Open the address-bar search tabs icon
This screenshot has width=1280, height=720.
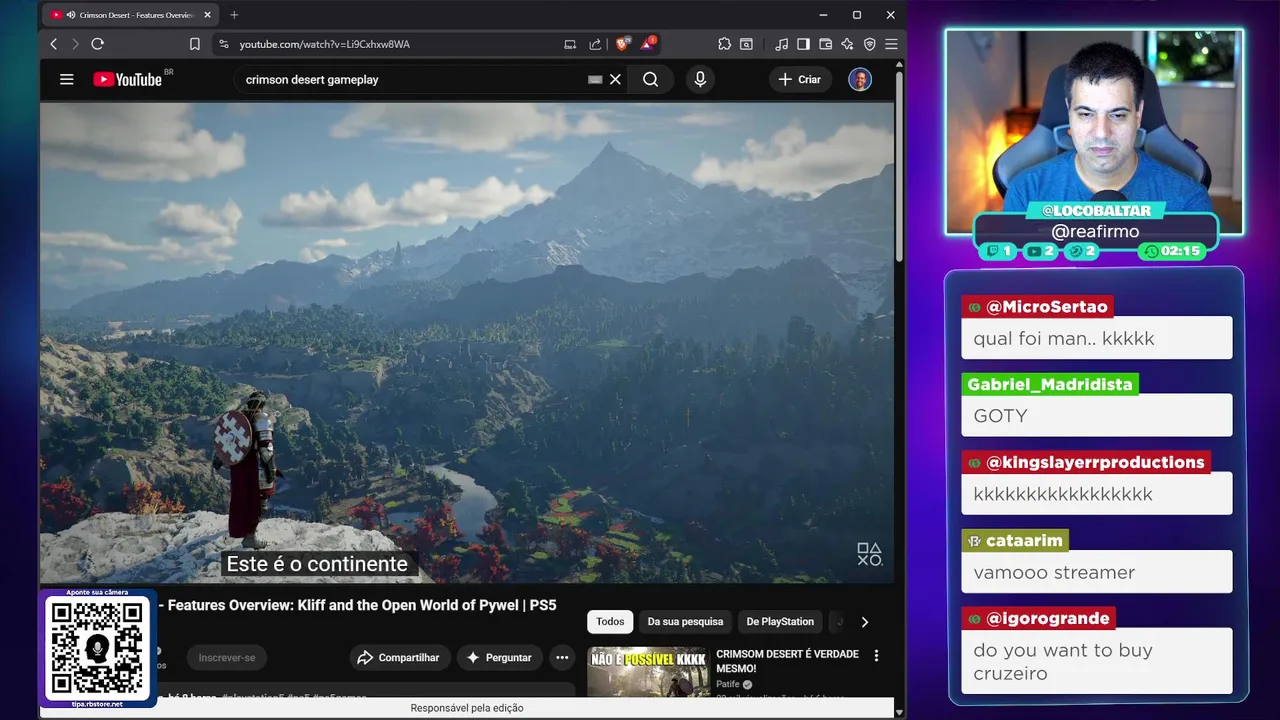tap(746, 44)
